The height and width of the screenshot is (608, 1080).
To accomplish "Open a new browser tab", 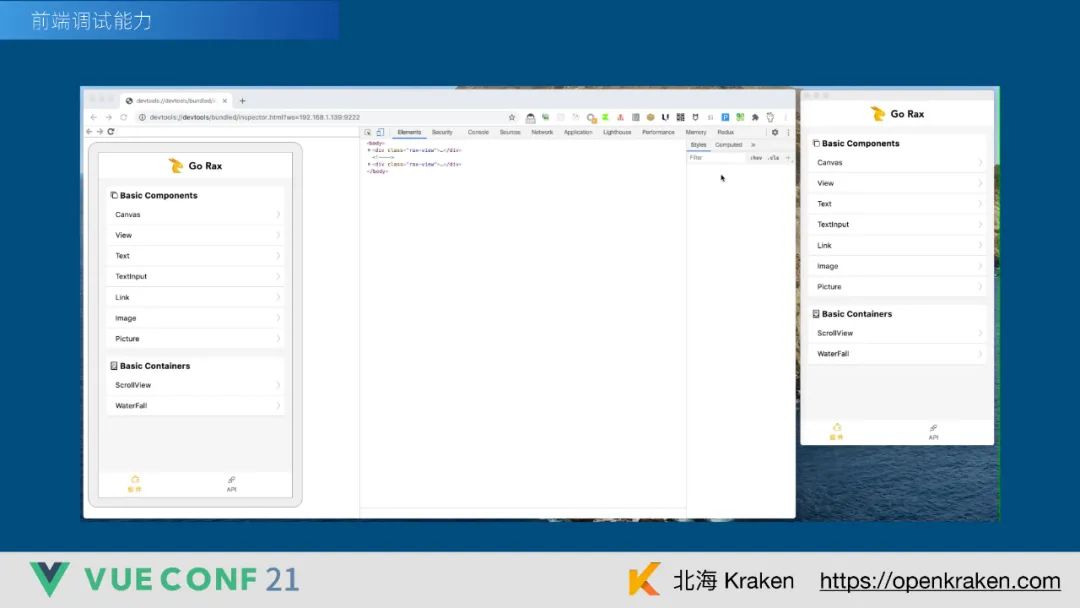I will pyautogui.click(x=242, y=101).
